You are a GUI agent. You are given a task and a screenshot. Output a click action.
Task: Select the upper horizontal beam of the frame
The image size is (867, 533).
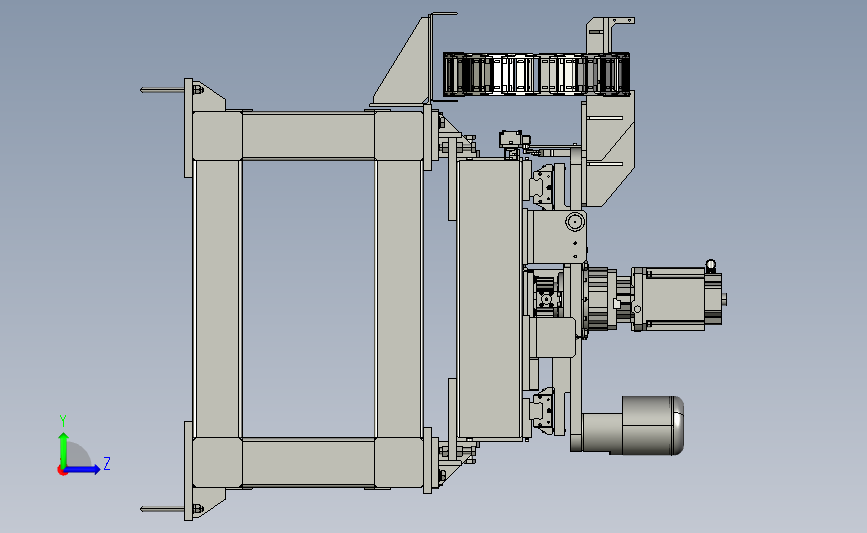(x=308, y=135)
